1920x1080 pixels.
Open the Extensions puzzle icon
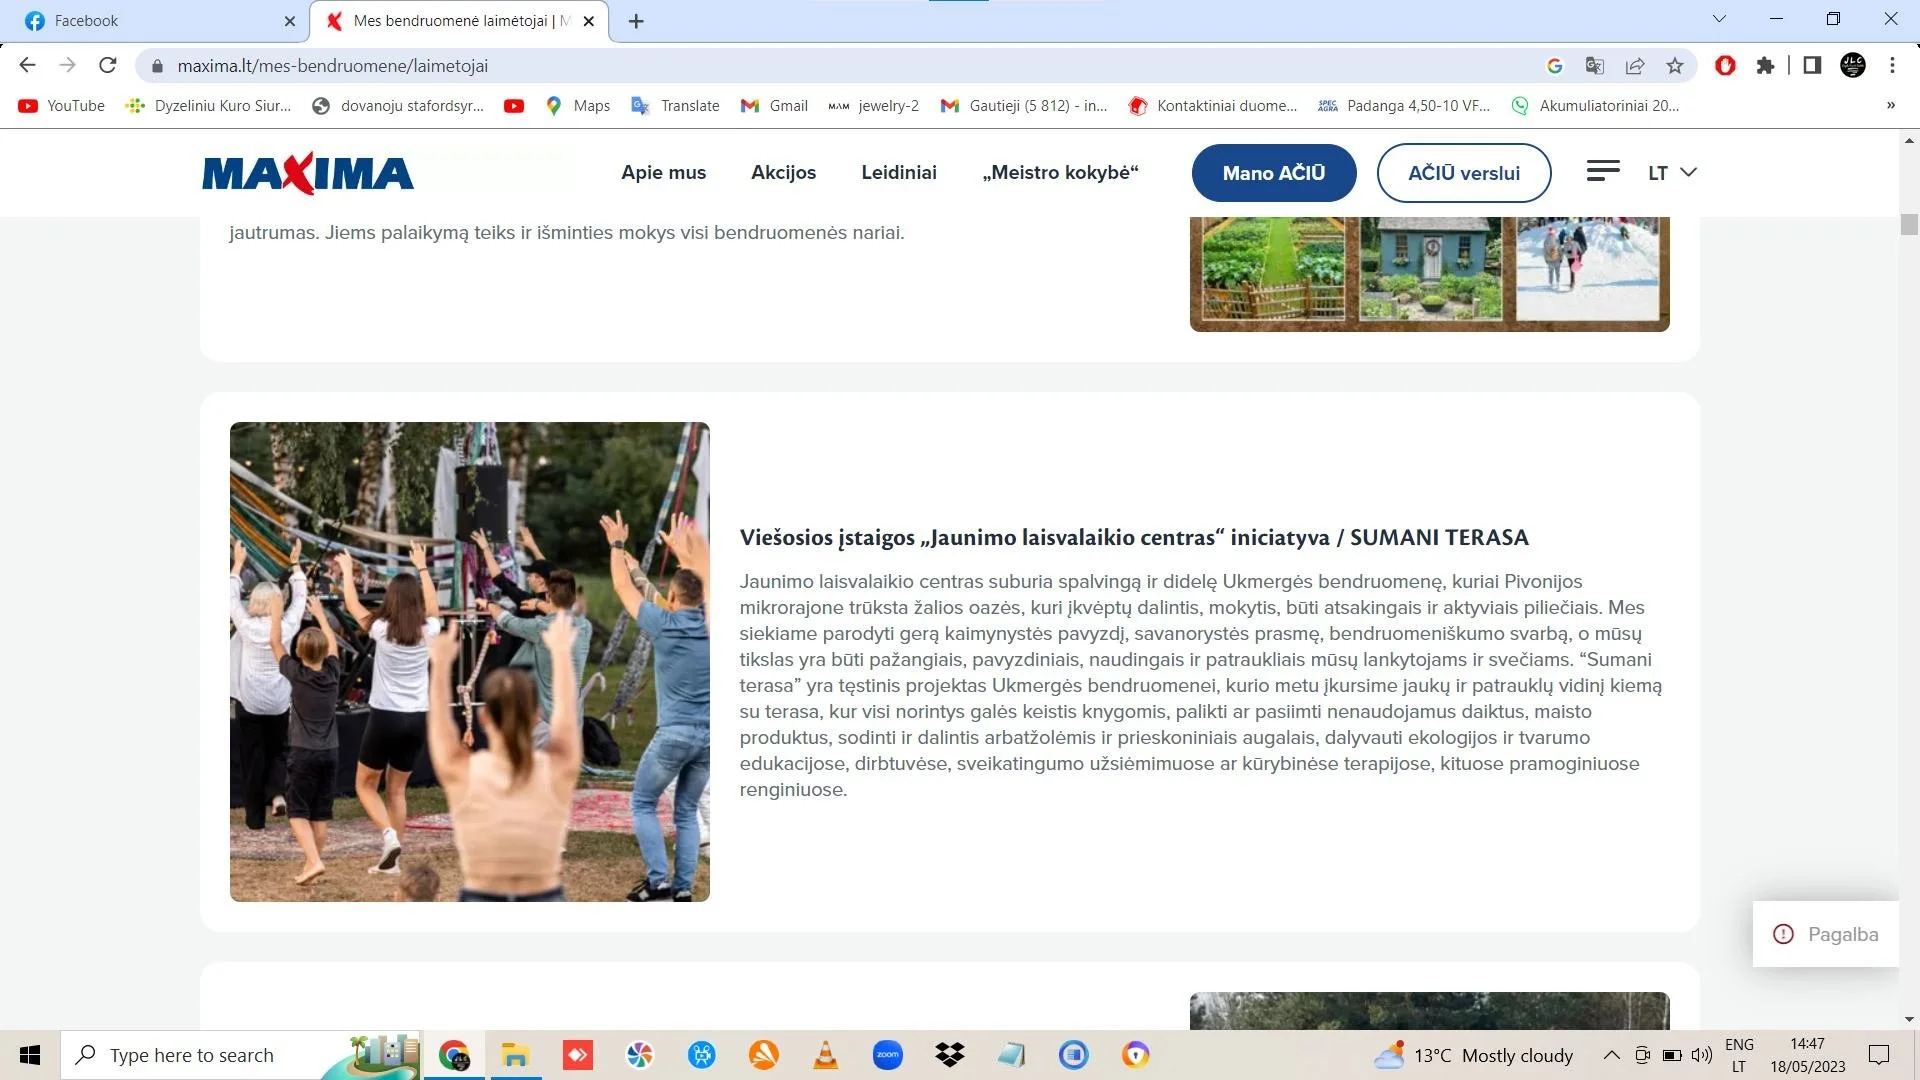tap(1765, 66)
